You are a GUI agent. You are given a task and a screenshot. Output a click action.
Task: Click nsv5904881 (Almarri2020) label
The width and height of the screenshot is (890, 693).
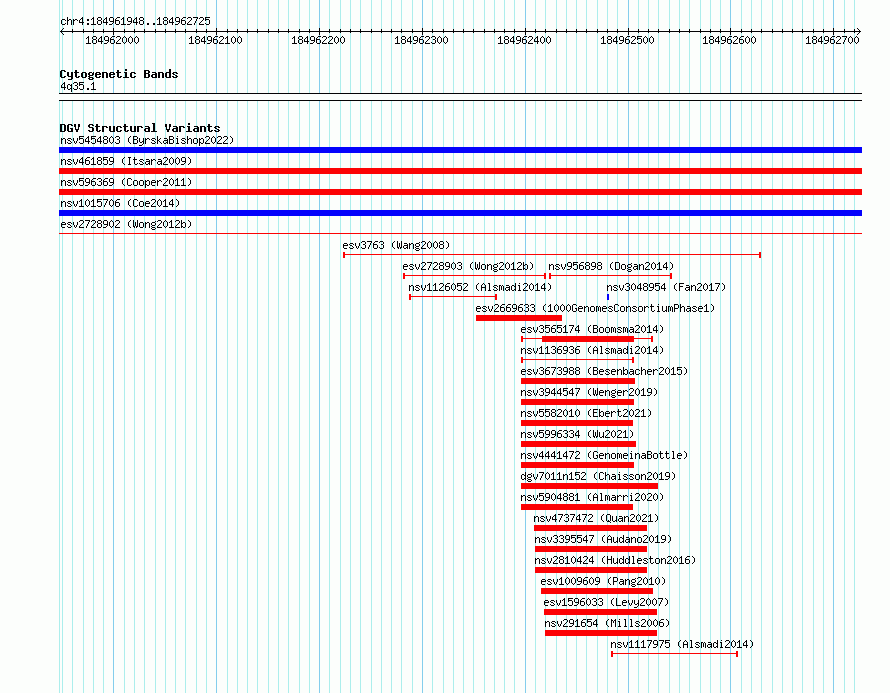point(592,497)
